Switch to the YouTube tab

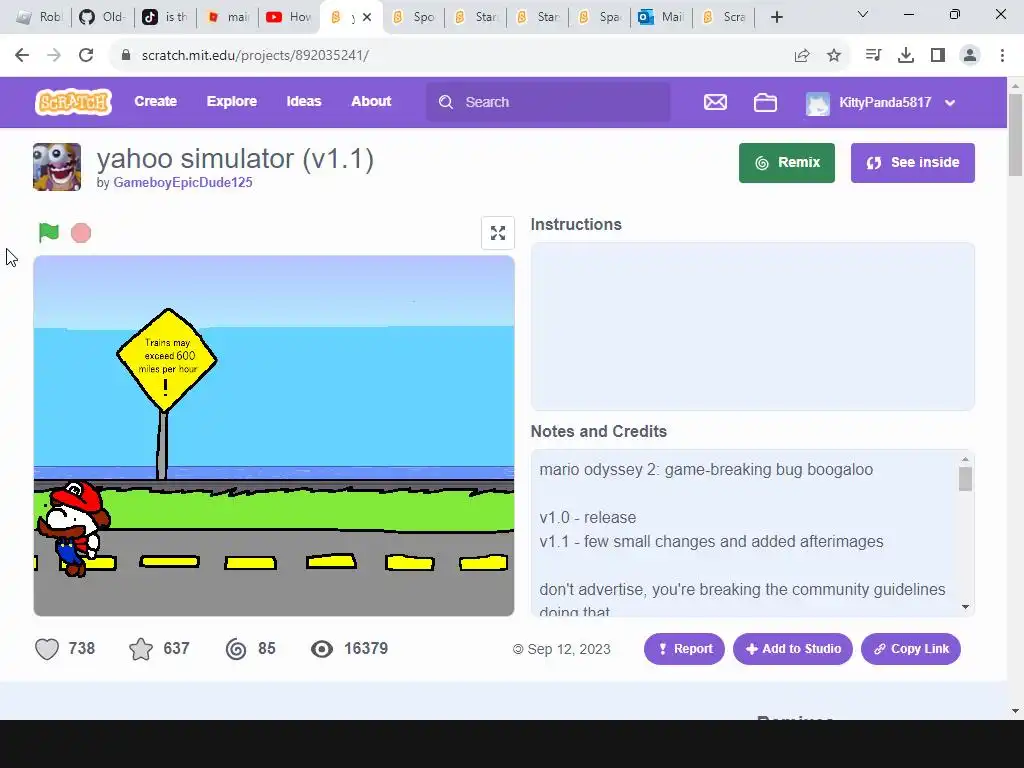pos(289,17)
